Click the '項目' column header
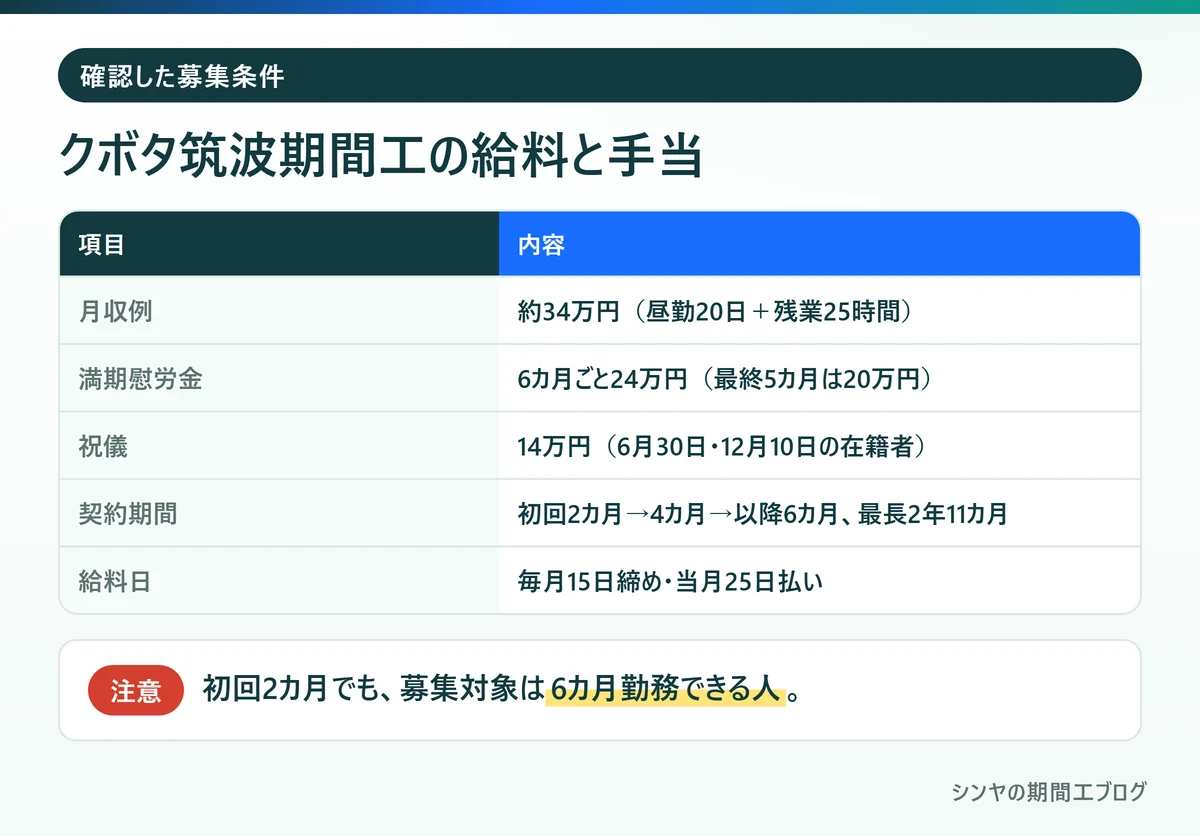Image resolution: width=1200 pixels, height=836 pixels. coord(279,244)
